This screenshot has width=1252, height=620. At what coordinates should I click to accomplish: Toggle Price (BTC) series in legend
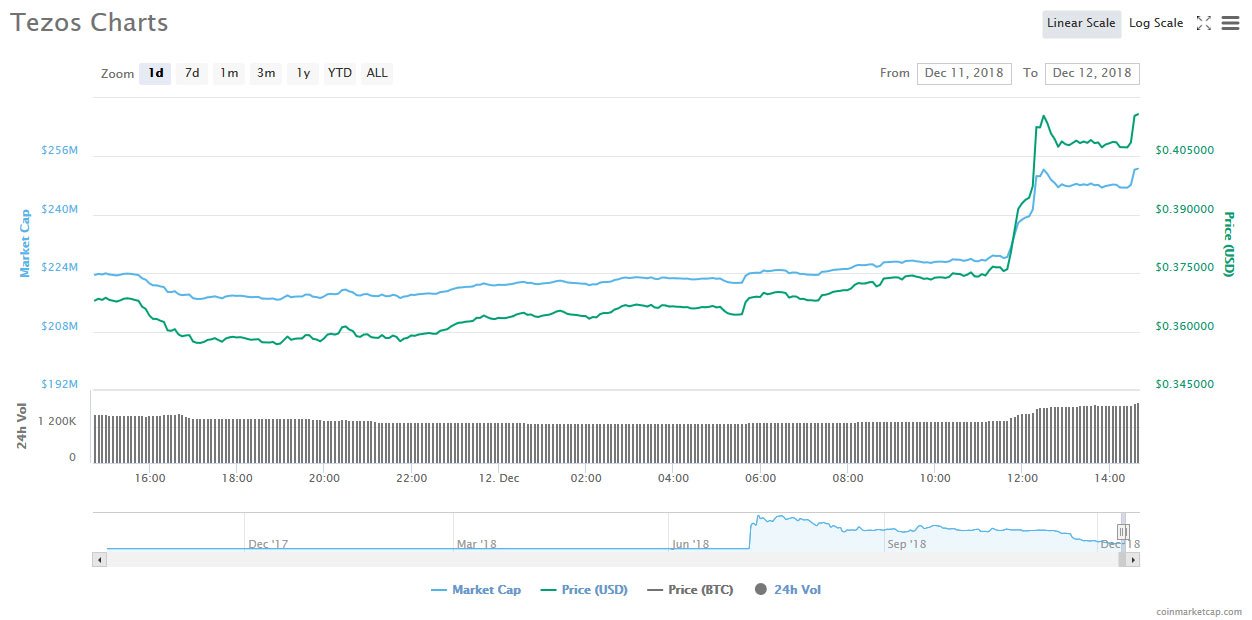[690, 590]
